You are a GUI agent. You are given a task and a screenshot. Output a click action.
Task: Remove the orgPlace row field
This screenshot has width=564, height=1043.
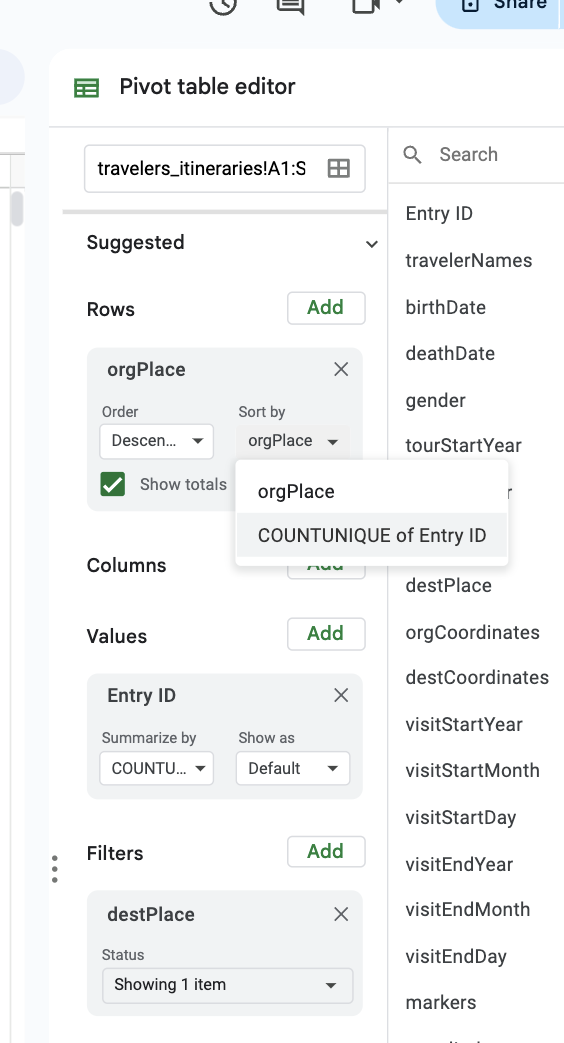[x=341, y=369]
